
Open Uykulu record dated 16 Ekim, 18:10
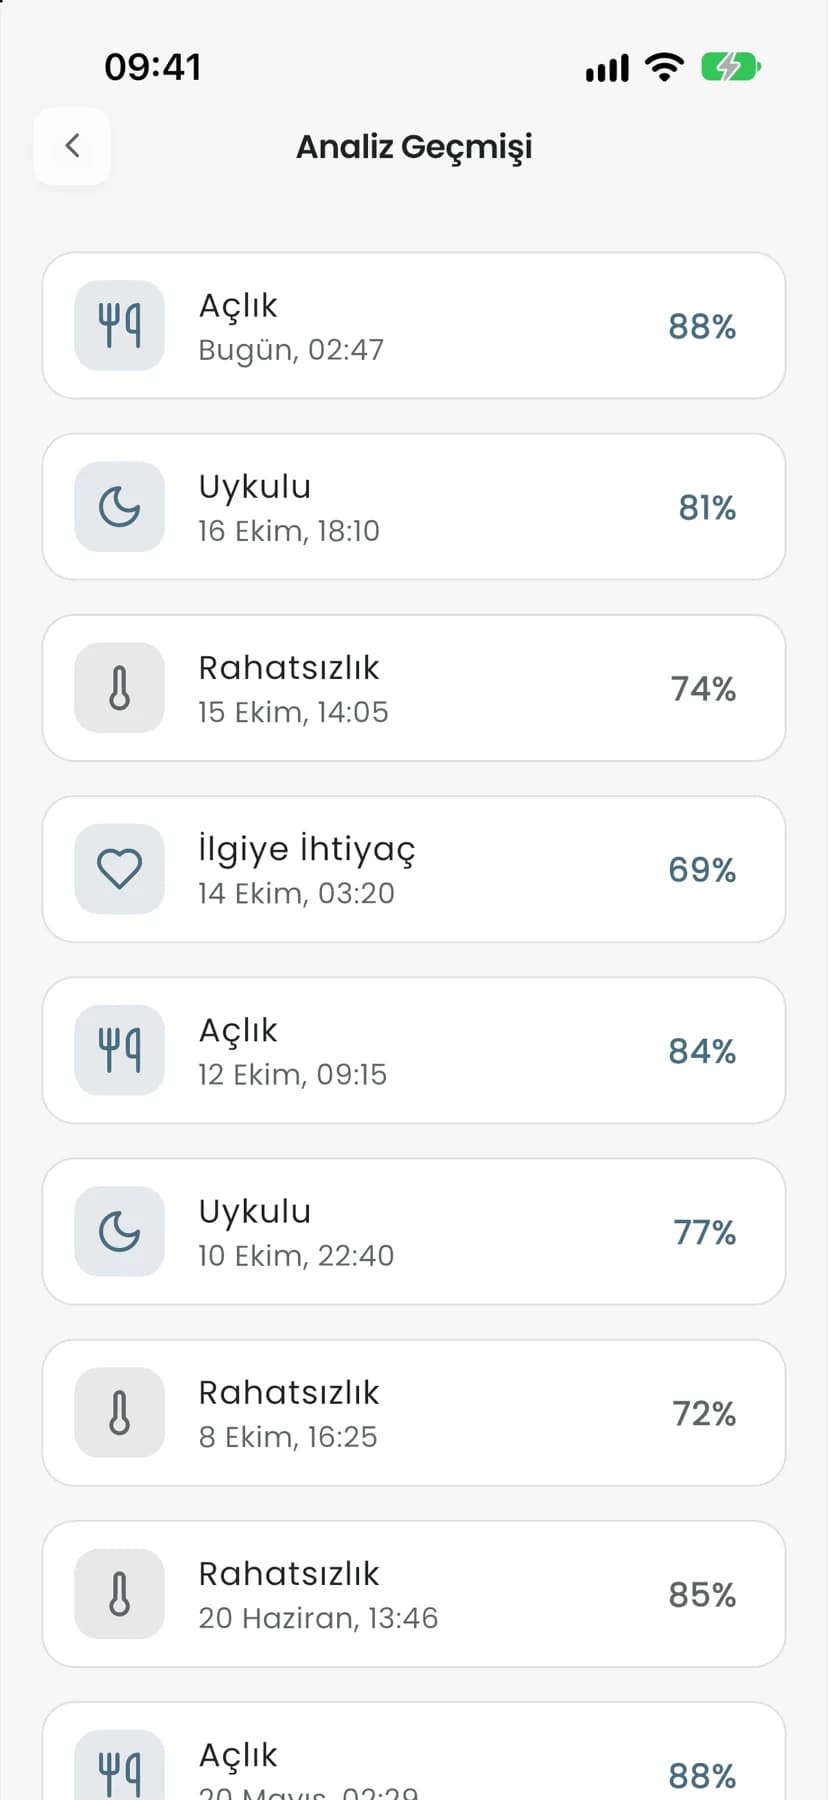point(414,507)
